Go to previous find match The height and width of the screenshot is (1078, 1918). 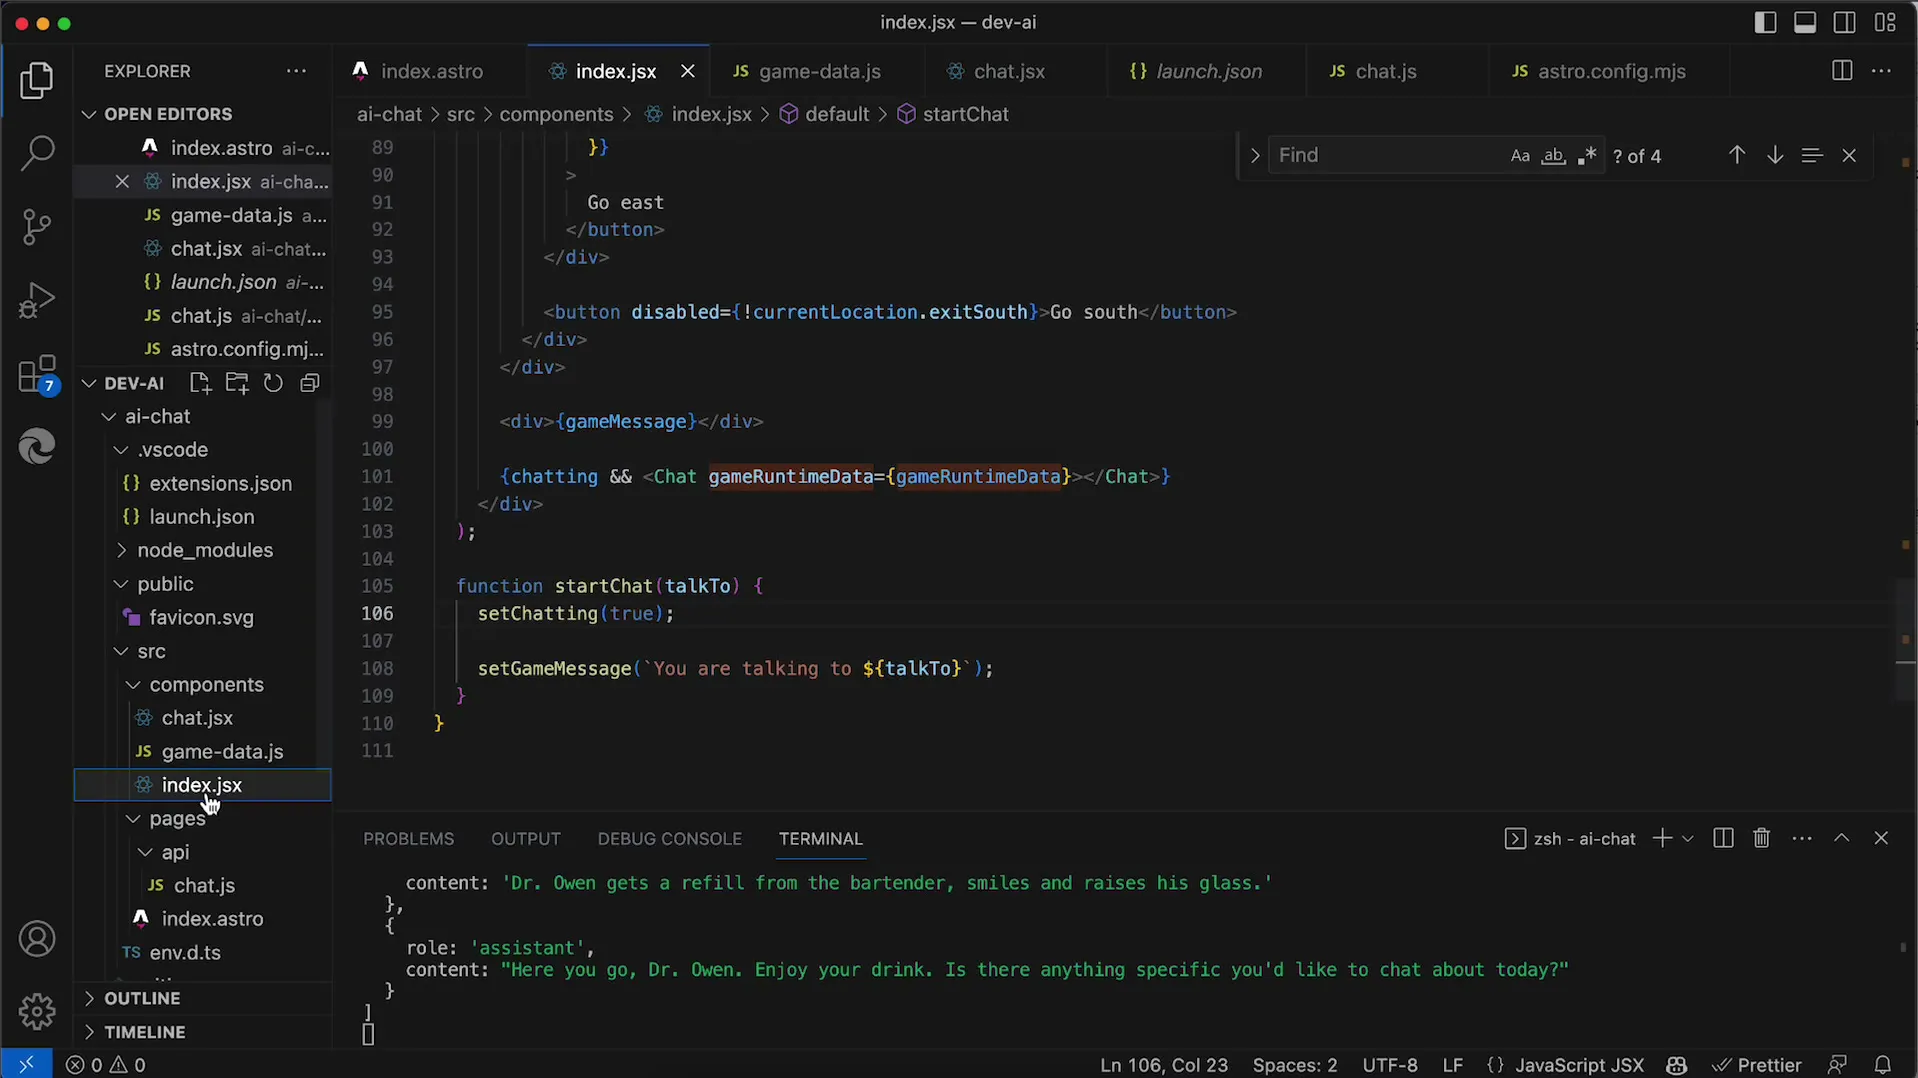coord(1737,155)
